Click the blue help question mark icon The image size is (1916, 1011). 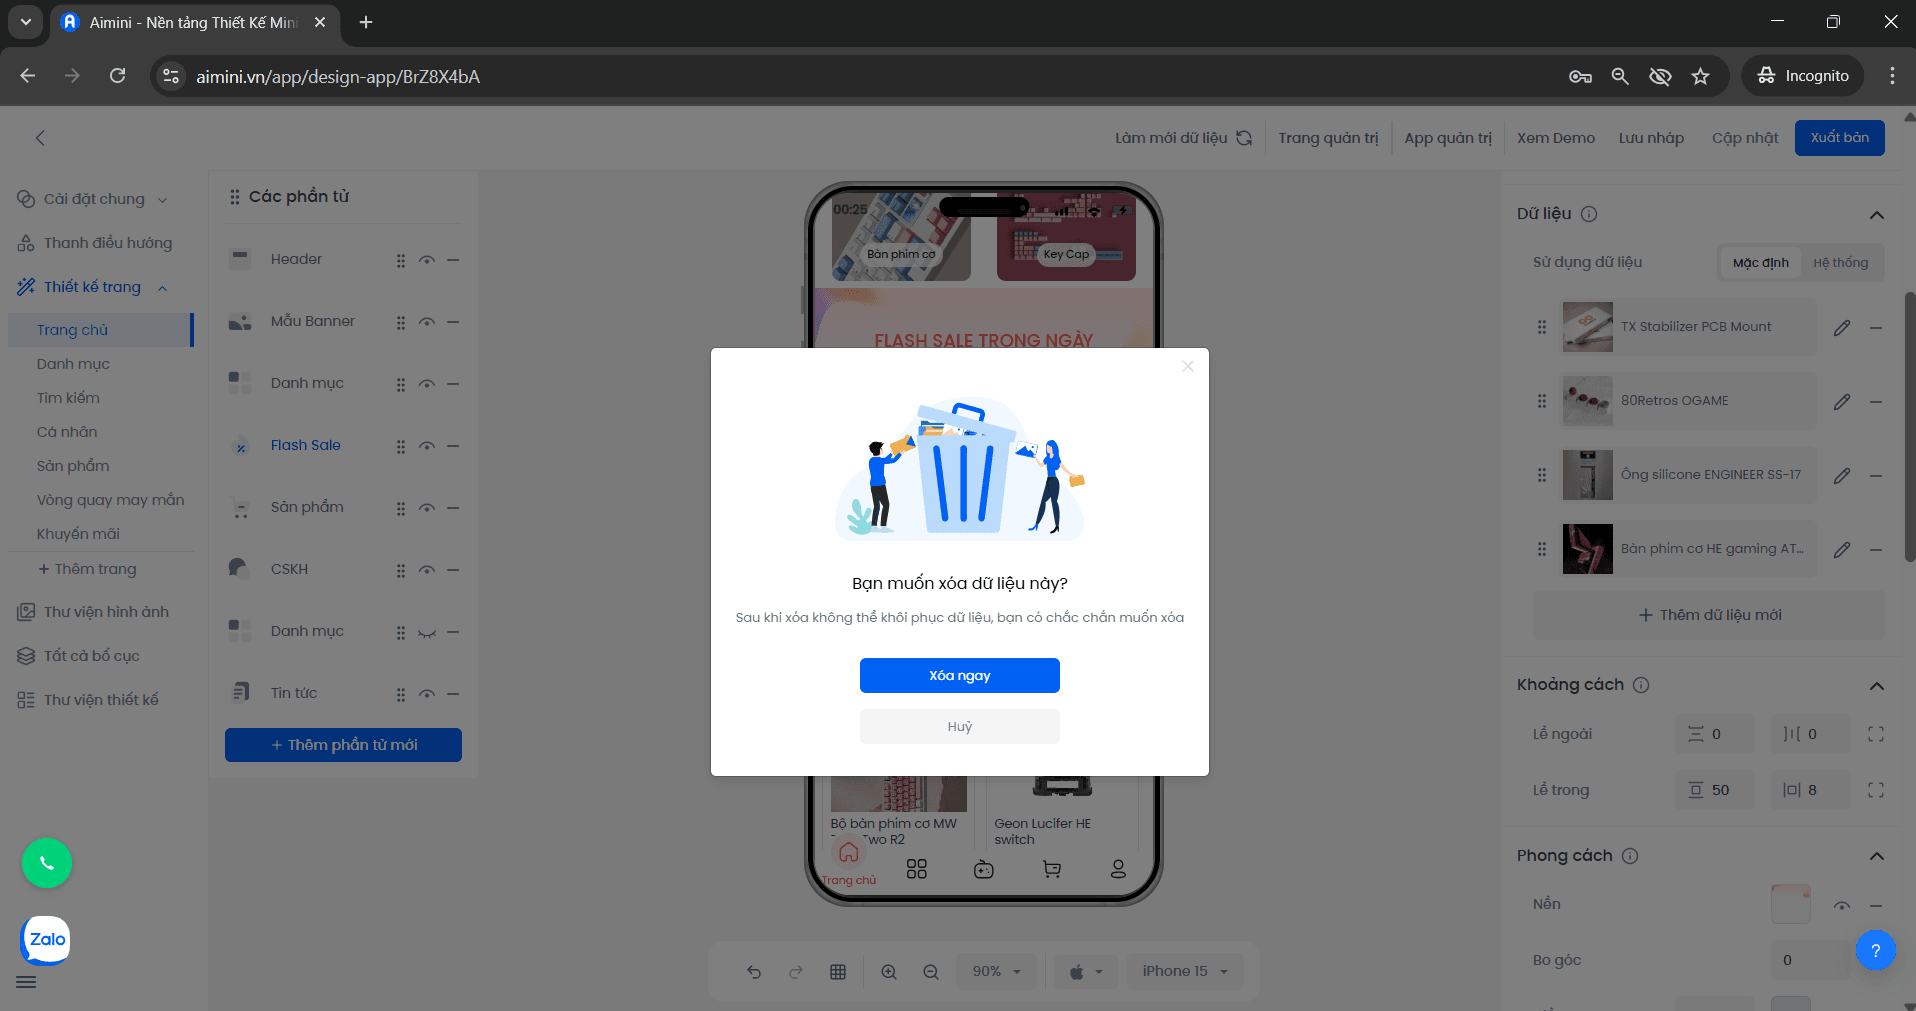coord(1875,950)
